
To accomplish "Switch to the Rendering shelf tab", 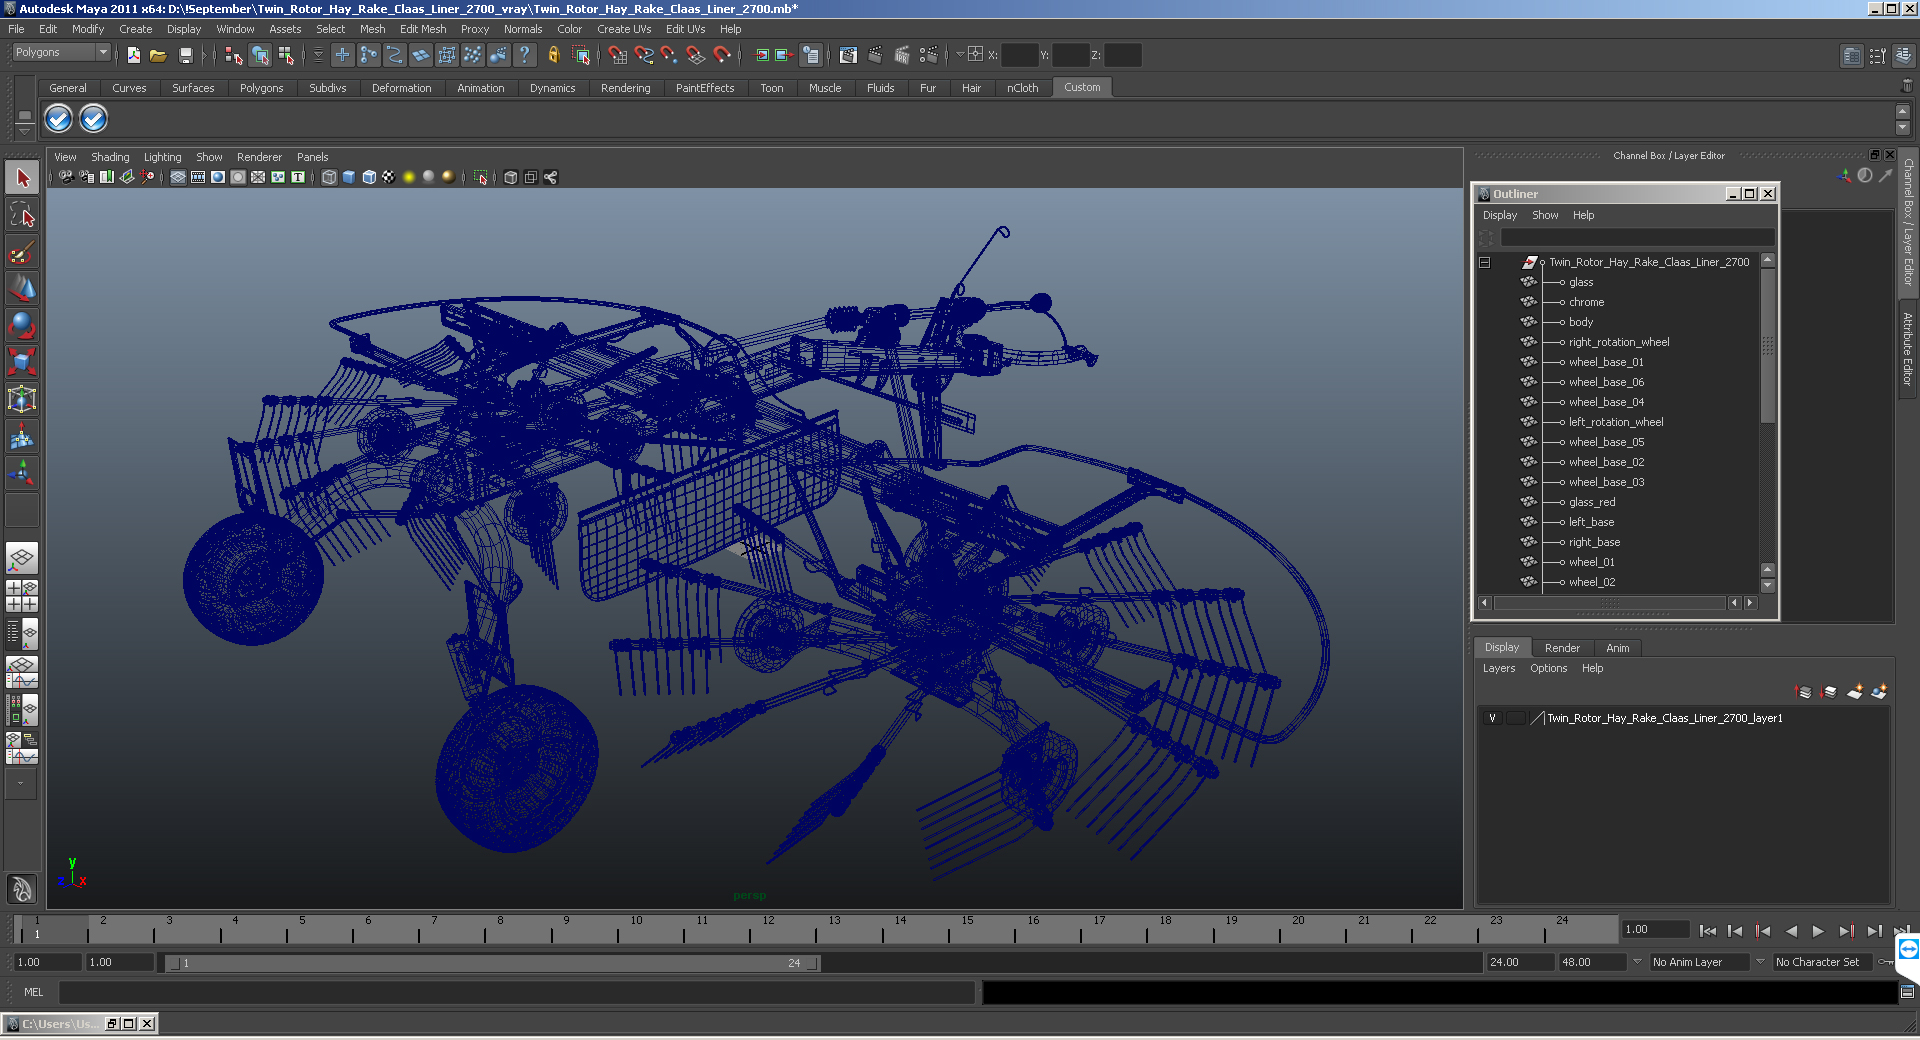I will point(625,88).
